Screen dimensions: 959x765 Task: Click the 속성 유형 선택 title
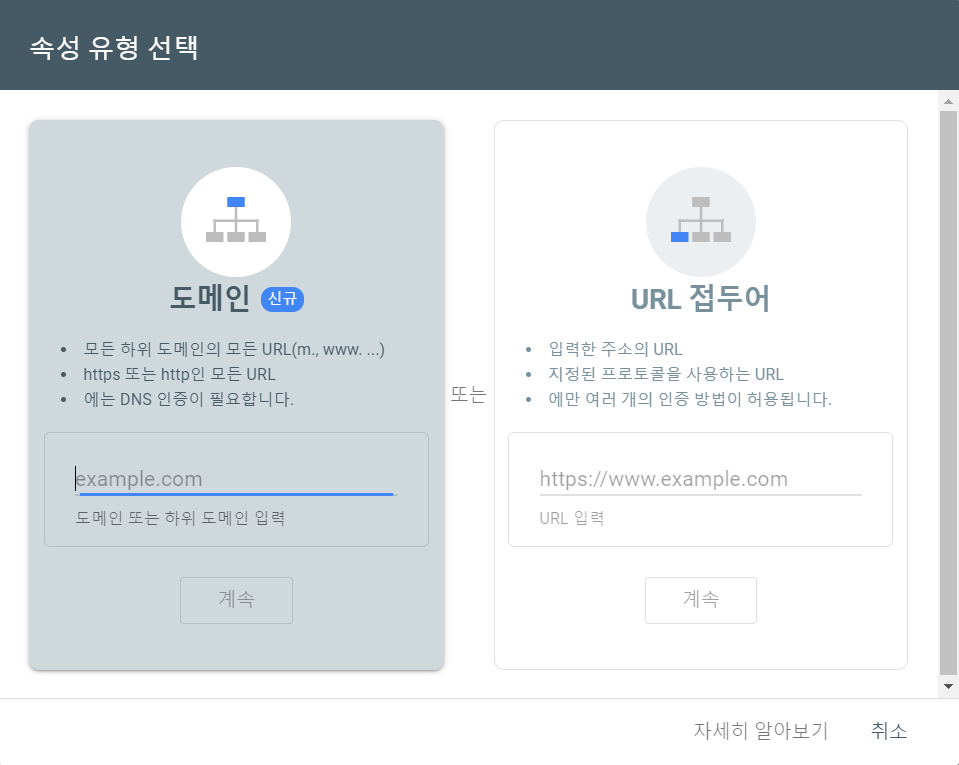click(114, 48)
